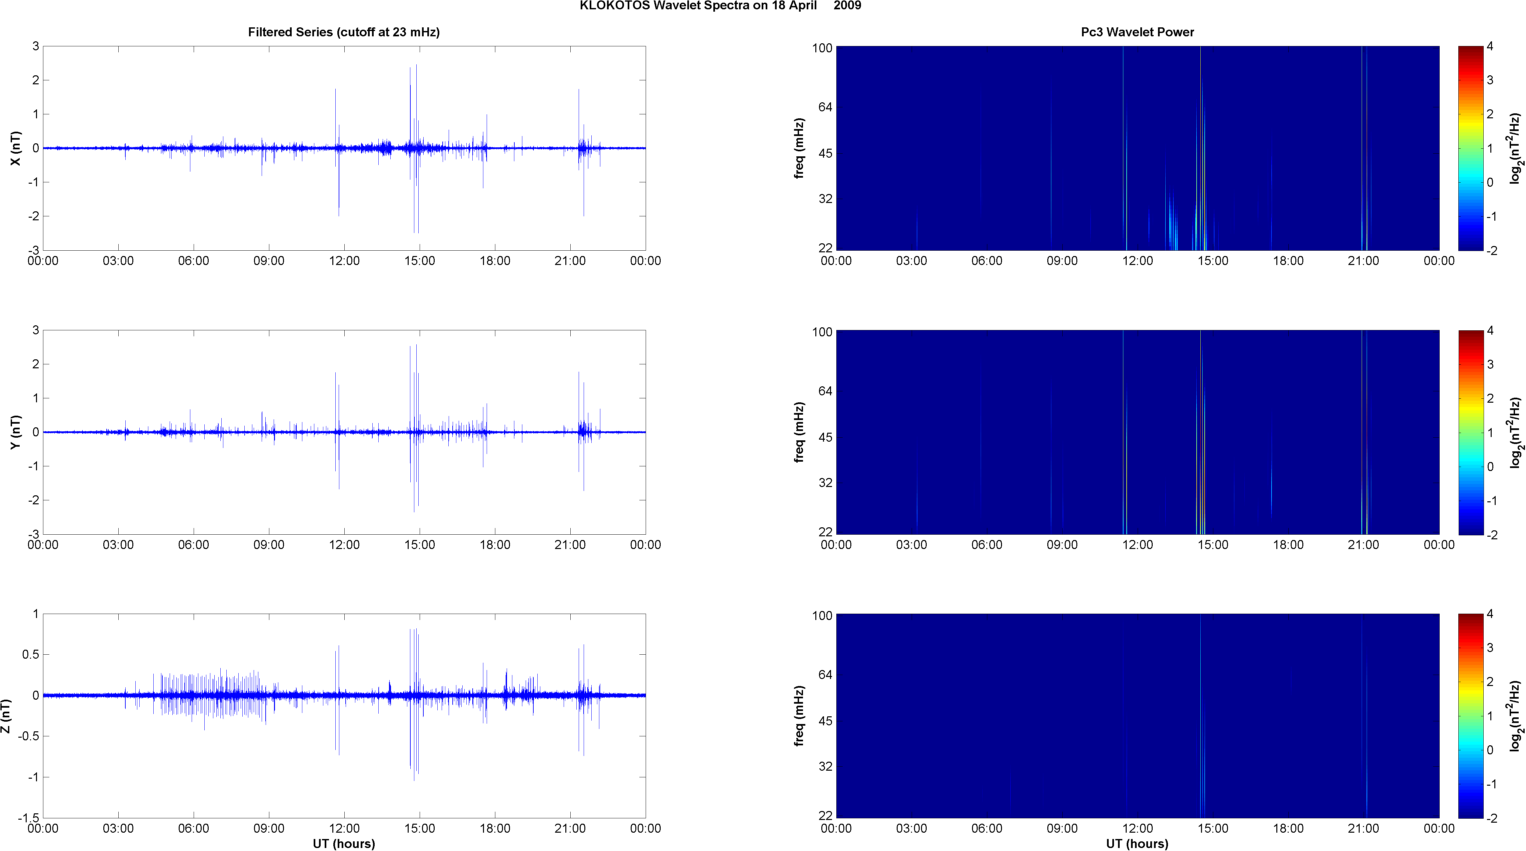Click the 21:00 tick under Z time series
This screenshot has width=1526, height=851.
click(x=570, y=828)
